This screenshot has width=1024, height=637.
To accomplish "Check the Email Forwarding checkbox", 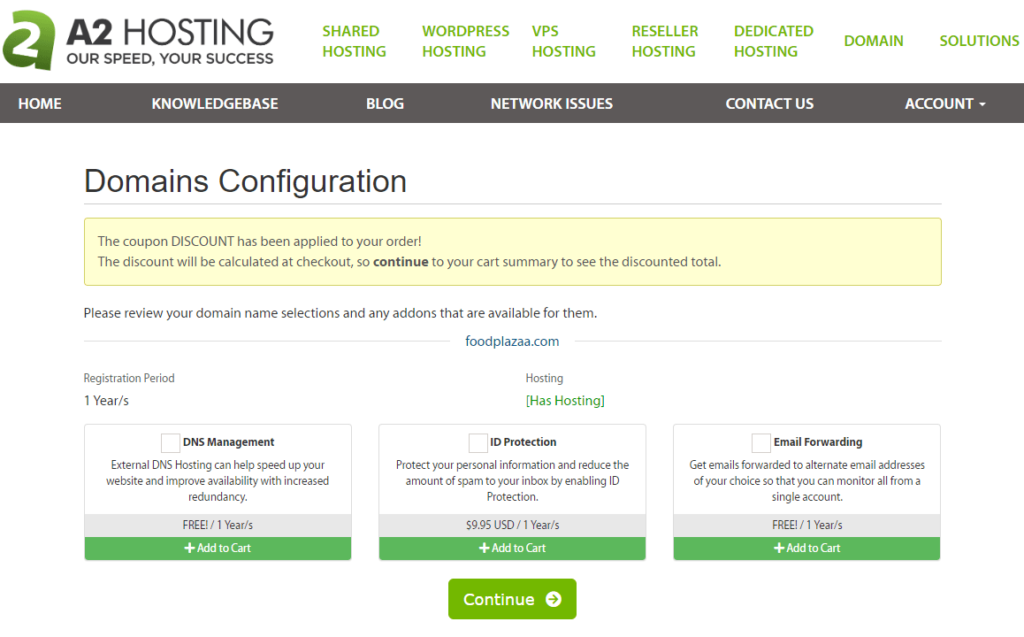I will pos(761,443).
